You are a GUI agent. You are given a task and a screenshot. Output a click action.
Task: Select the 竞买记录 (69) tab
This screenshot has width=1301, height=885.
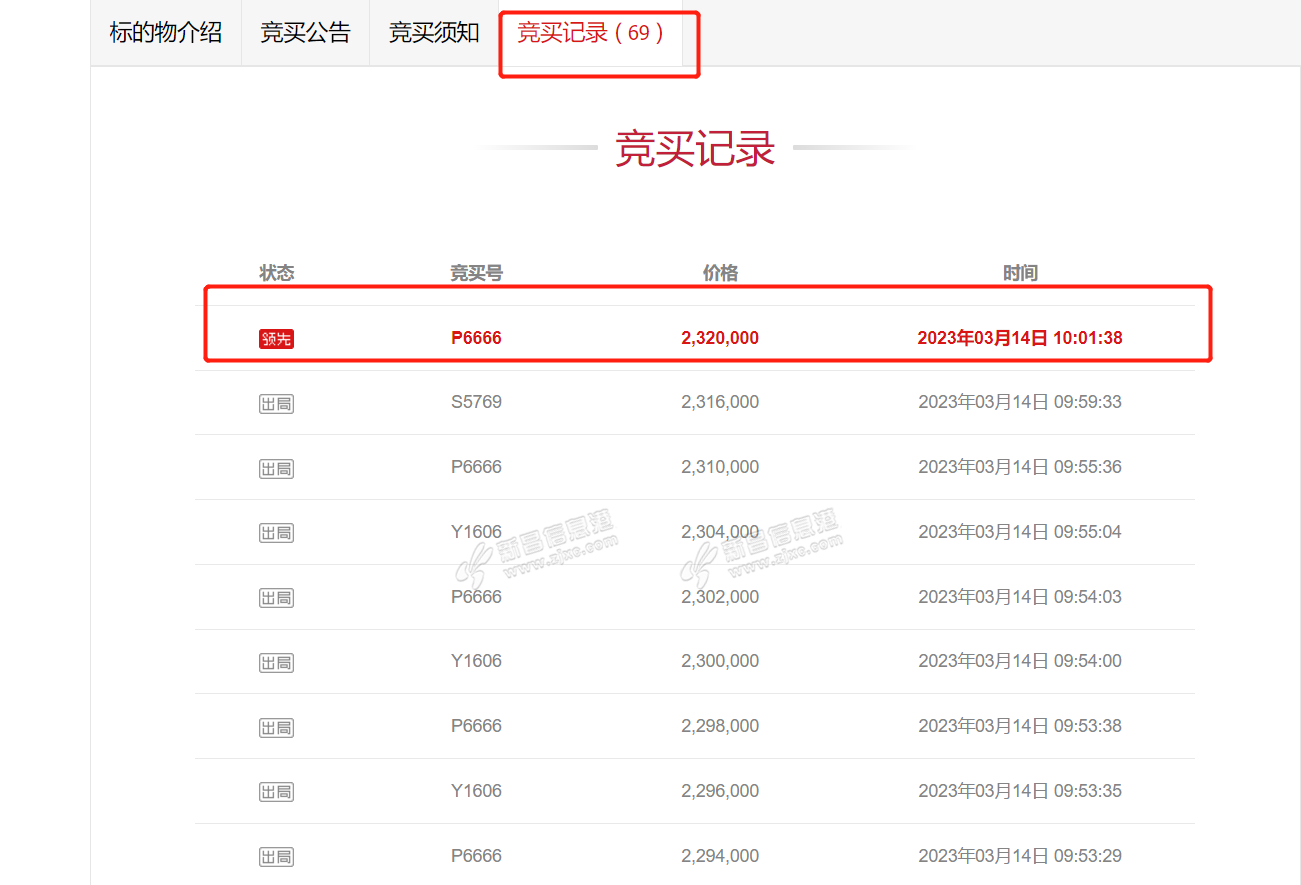point(590,32)
